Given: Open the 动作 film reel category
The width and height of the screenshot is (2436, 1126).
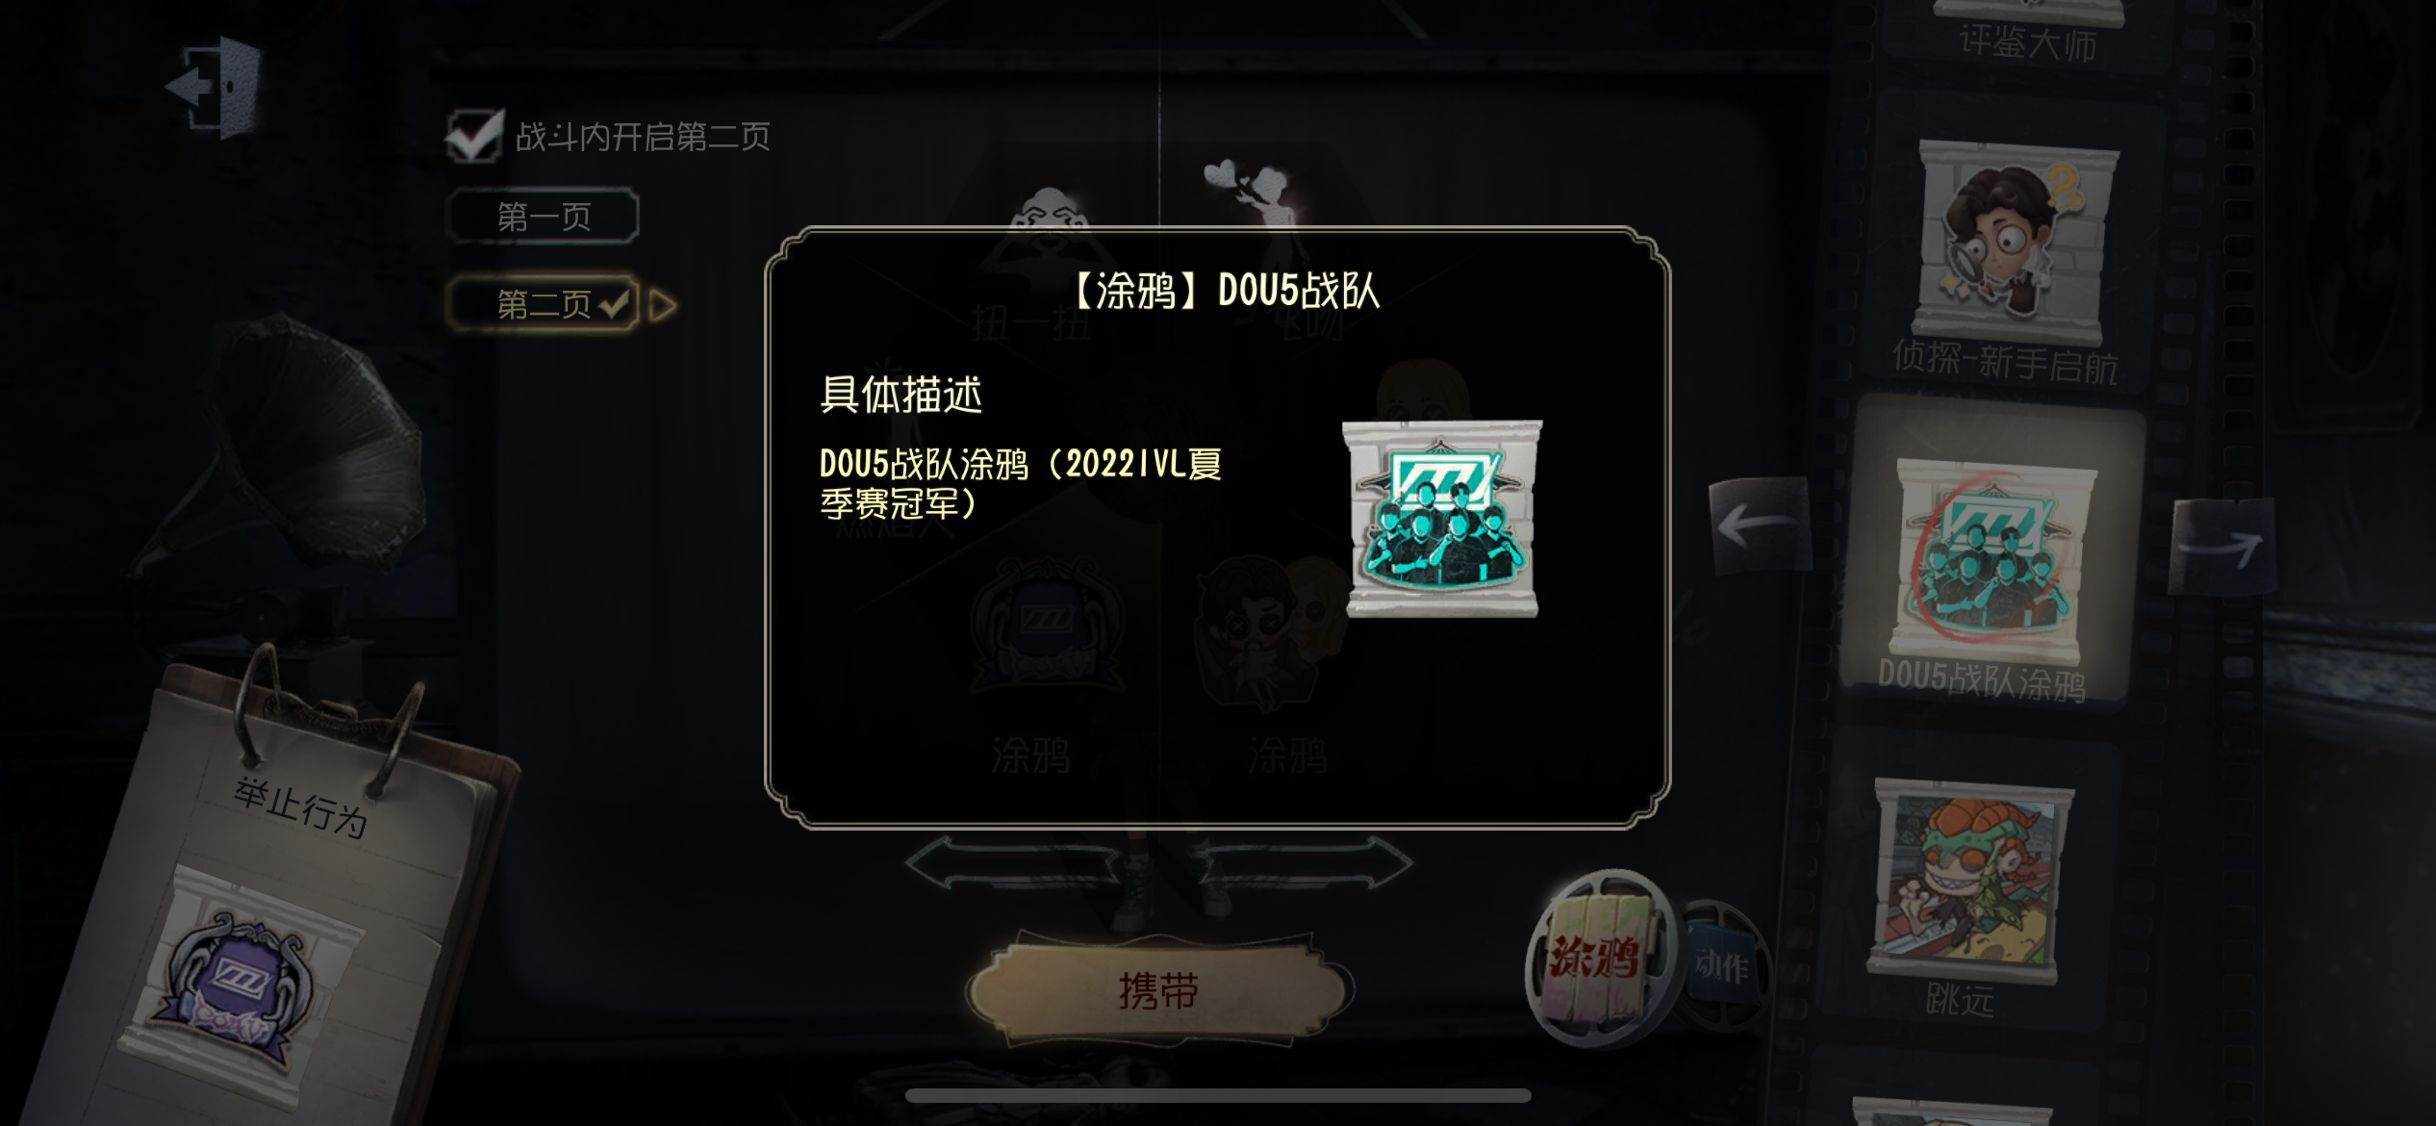Looking at the screenshot, I should (x=1723, y=965).
